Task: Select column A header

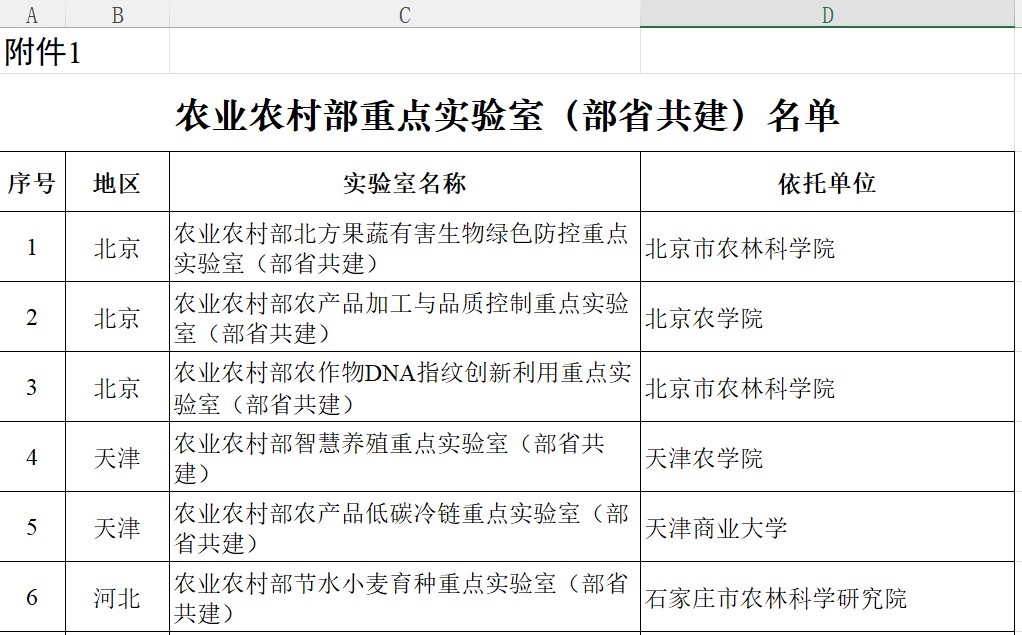Action: [32, 15]
